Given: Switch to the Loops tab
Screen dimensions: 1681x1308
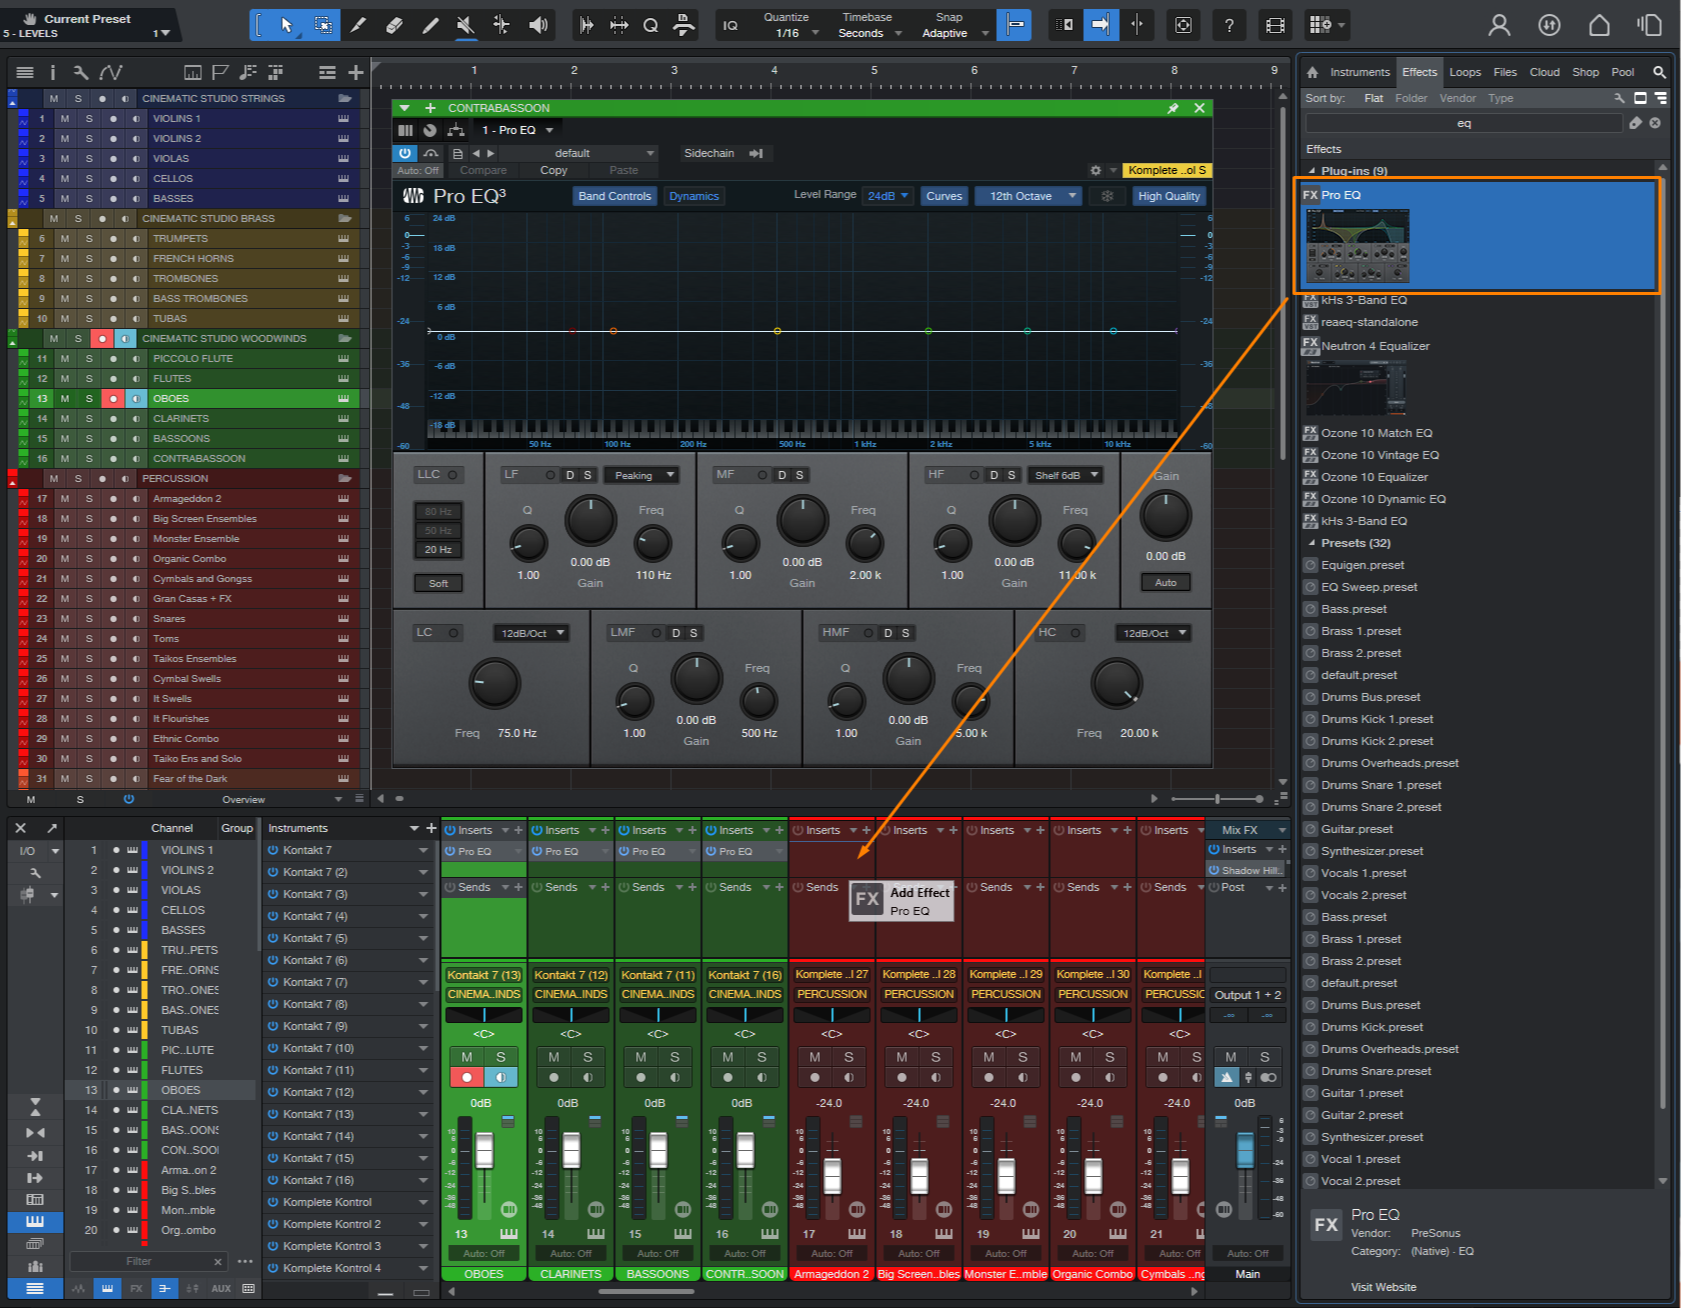Looking at the screenshot, I should click(x=1465, y=72).
